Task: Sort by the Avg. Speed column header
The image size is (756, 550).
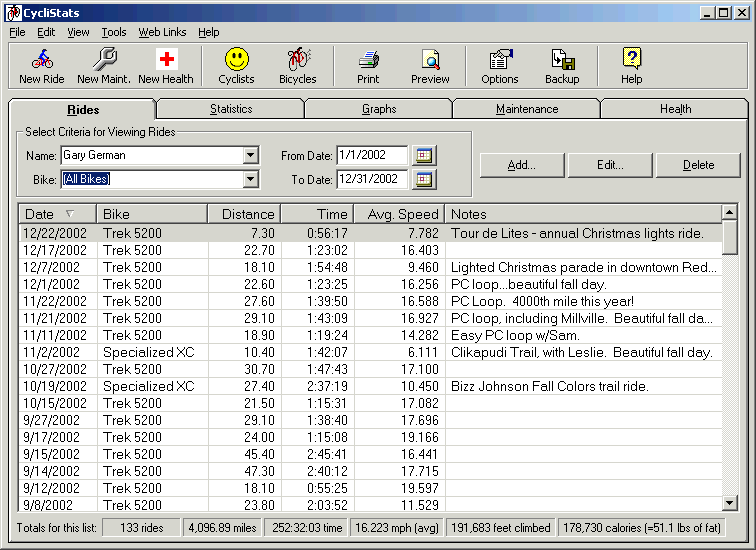Action: [x=400, y=214]
